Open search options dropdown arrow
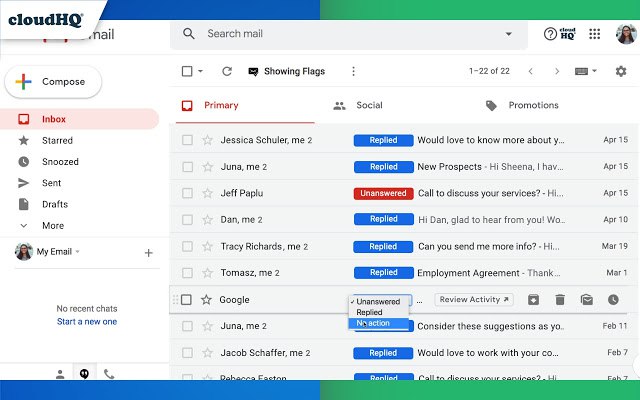The image size is (640, 400). pos(509,34)
